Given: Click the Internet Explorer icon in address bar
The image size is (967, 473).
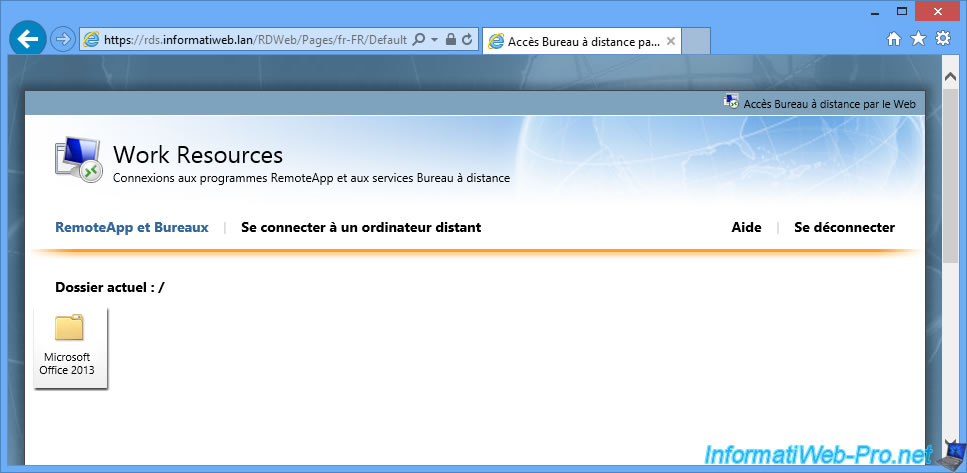Looking at the screenshot, I should 91,40.
